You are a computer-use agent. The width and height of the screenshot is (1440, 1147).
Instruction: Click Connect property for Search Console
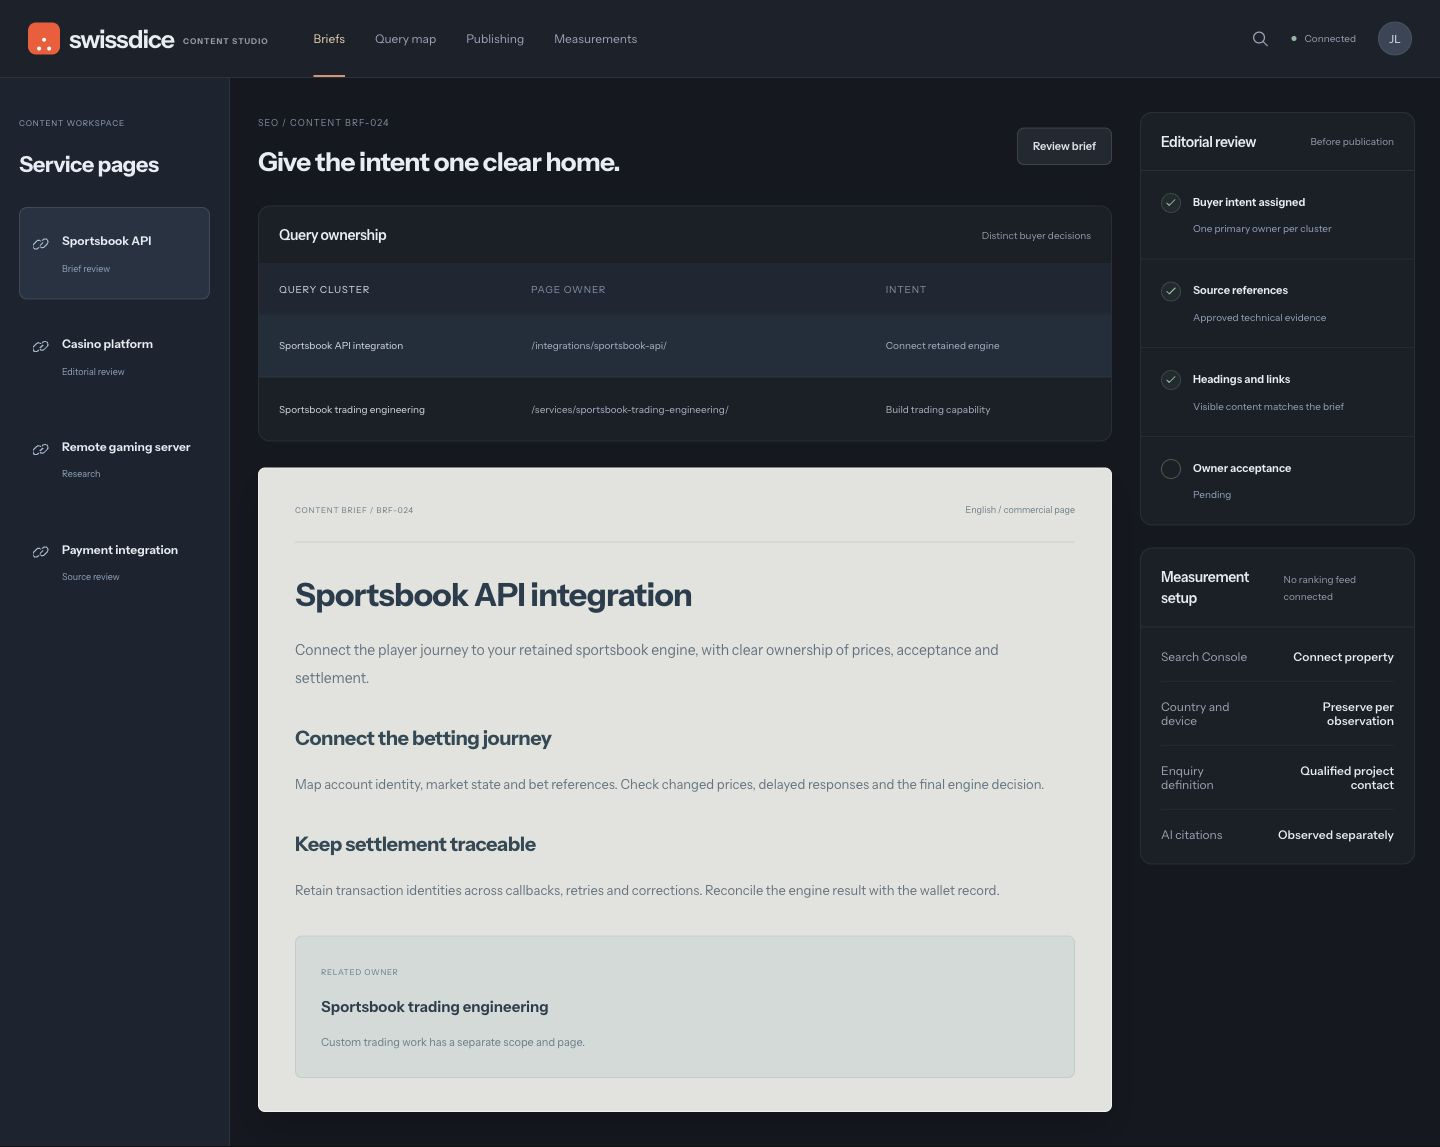[x=1343, y=657]
